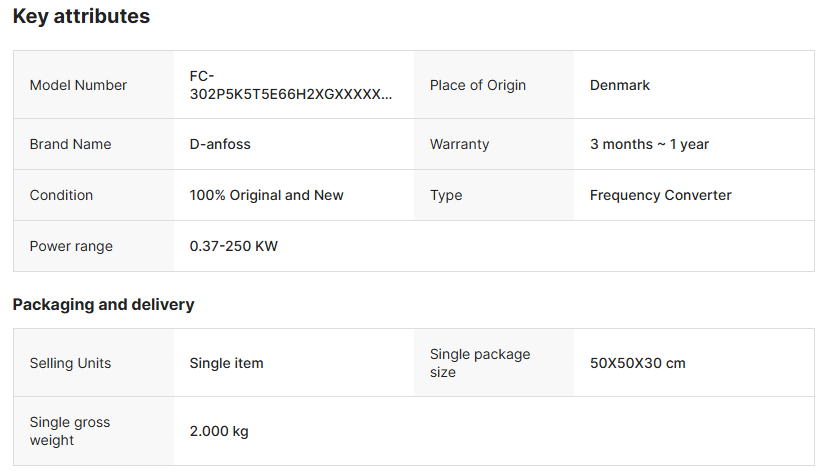Select the D-anfoss brand value
The image size is (828, 476).
220,145
